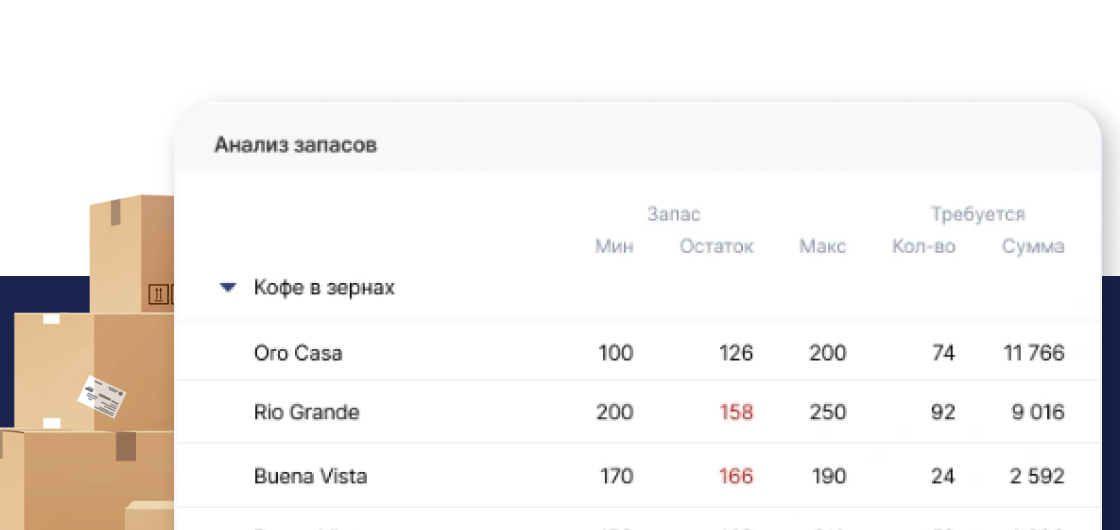This screenshot has height=530, width=1120.
Task: Click the Rio Grande sum 9 016
Action: click(x=1037, y=412)
